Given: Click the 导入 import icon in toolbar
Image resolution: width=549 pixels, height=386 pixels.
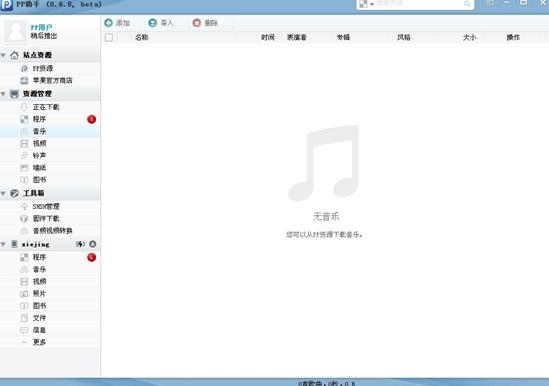Looking at the screenshot, I should coord(152,23).
